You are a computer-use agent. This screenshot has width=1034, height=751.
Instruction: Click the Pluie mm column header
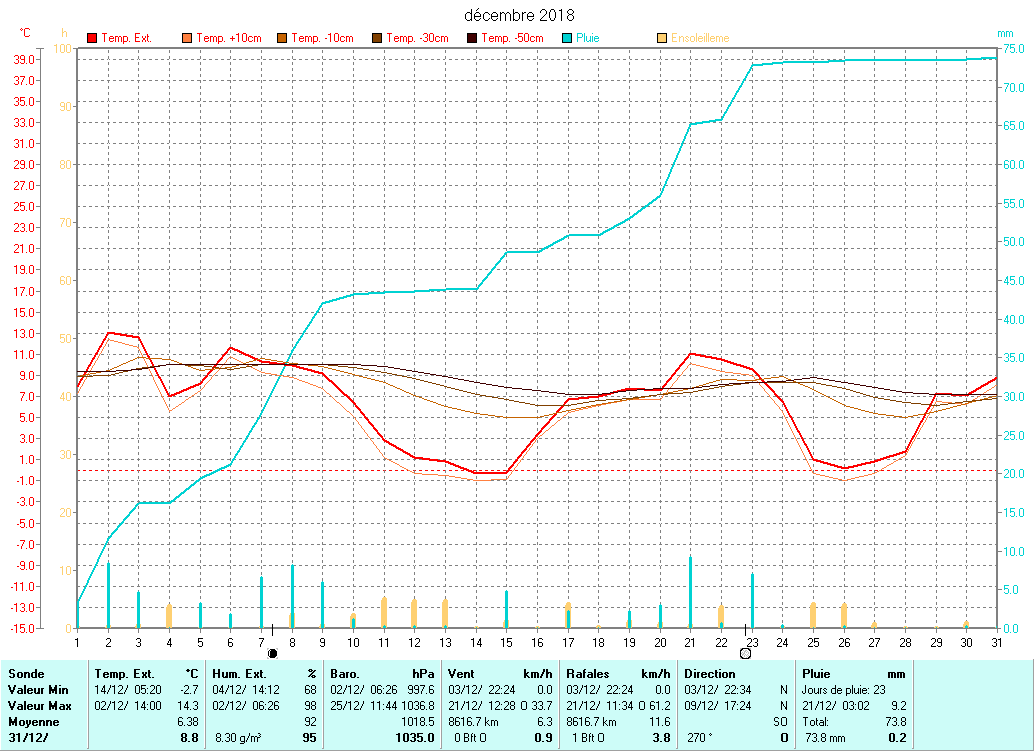coord(853,674)
